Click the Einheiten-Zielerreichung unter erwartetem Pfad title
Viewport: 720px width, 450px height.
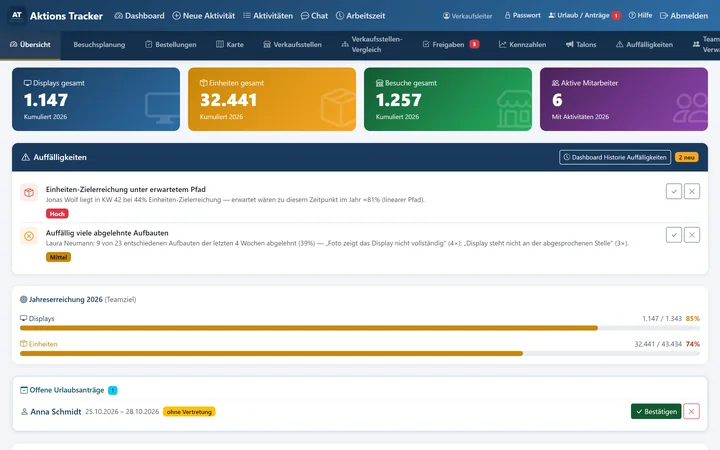click(126, 189)
